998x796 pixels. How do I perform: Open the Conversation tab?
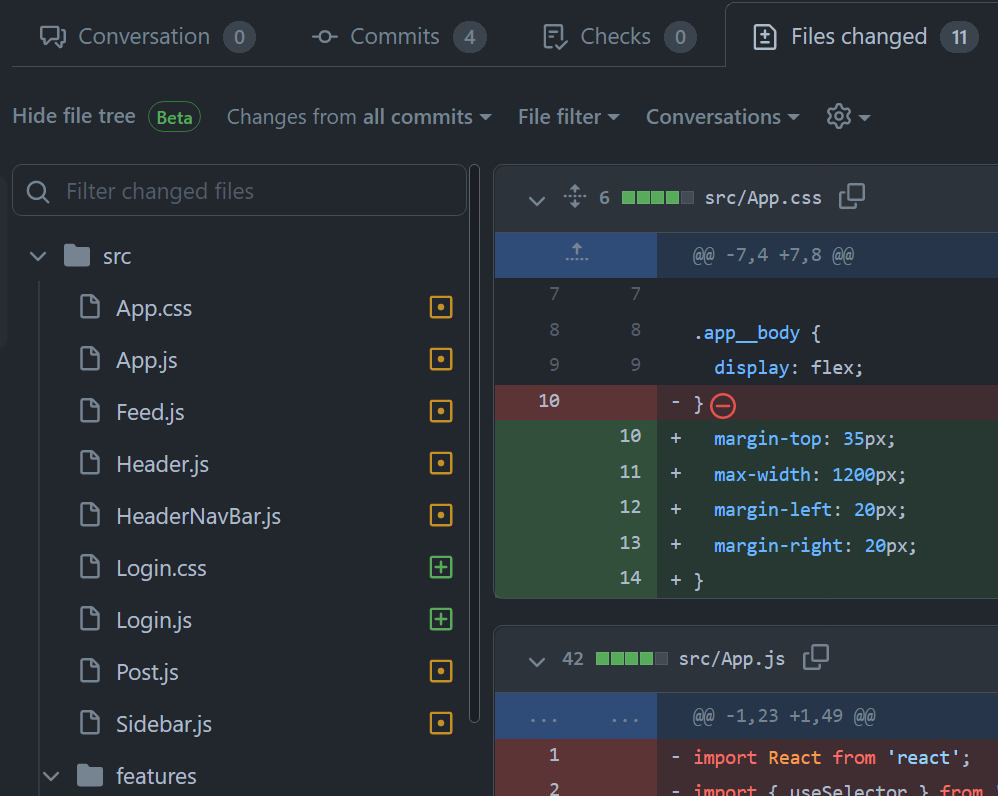click(147, 37)
